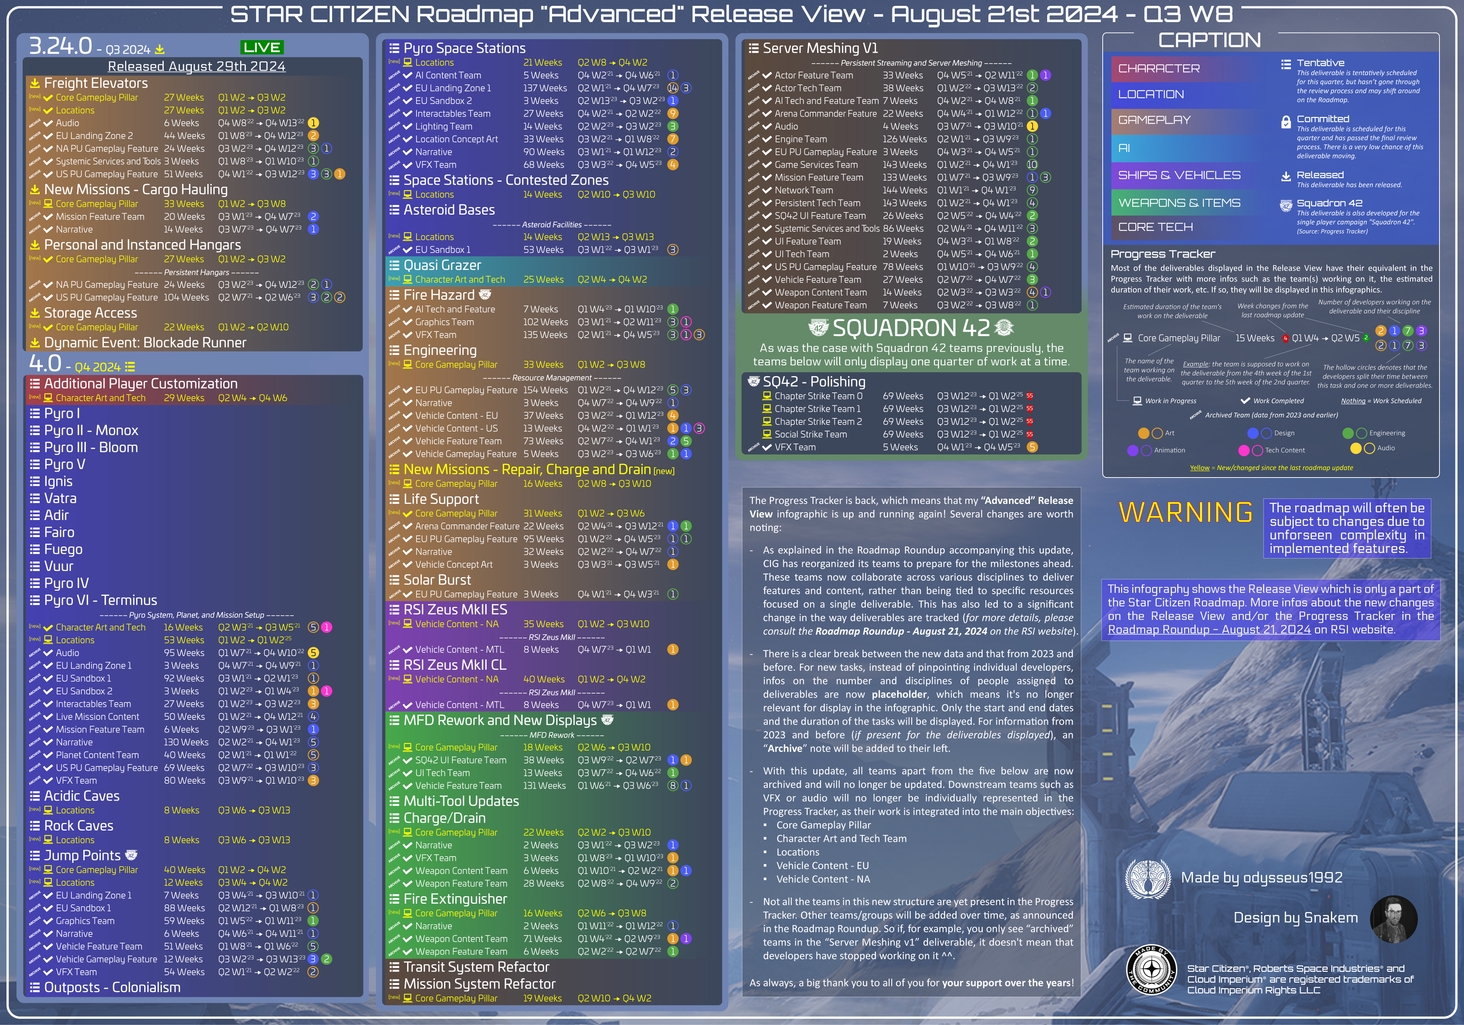Open the Roadmap Roundup August 21 2024 link
The width and height of the screenshot is (1464, 1025).
pyautogui.click(x=1208, y=630)
